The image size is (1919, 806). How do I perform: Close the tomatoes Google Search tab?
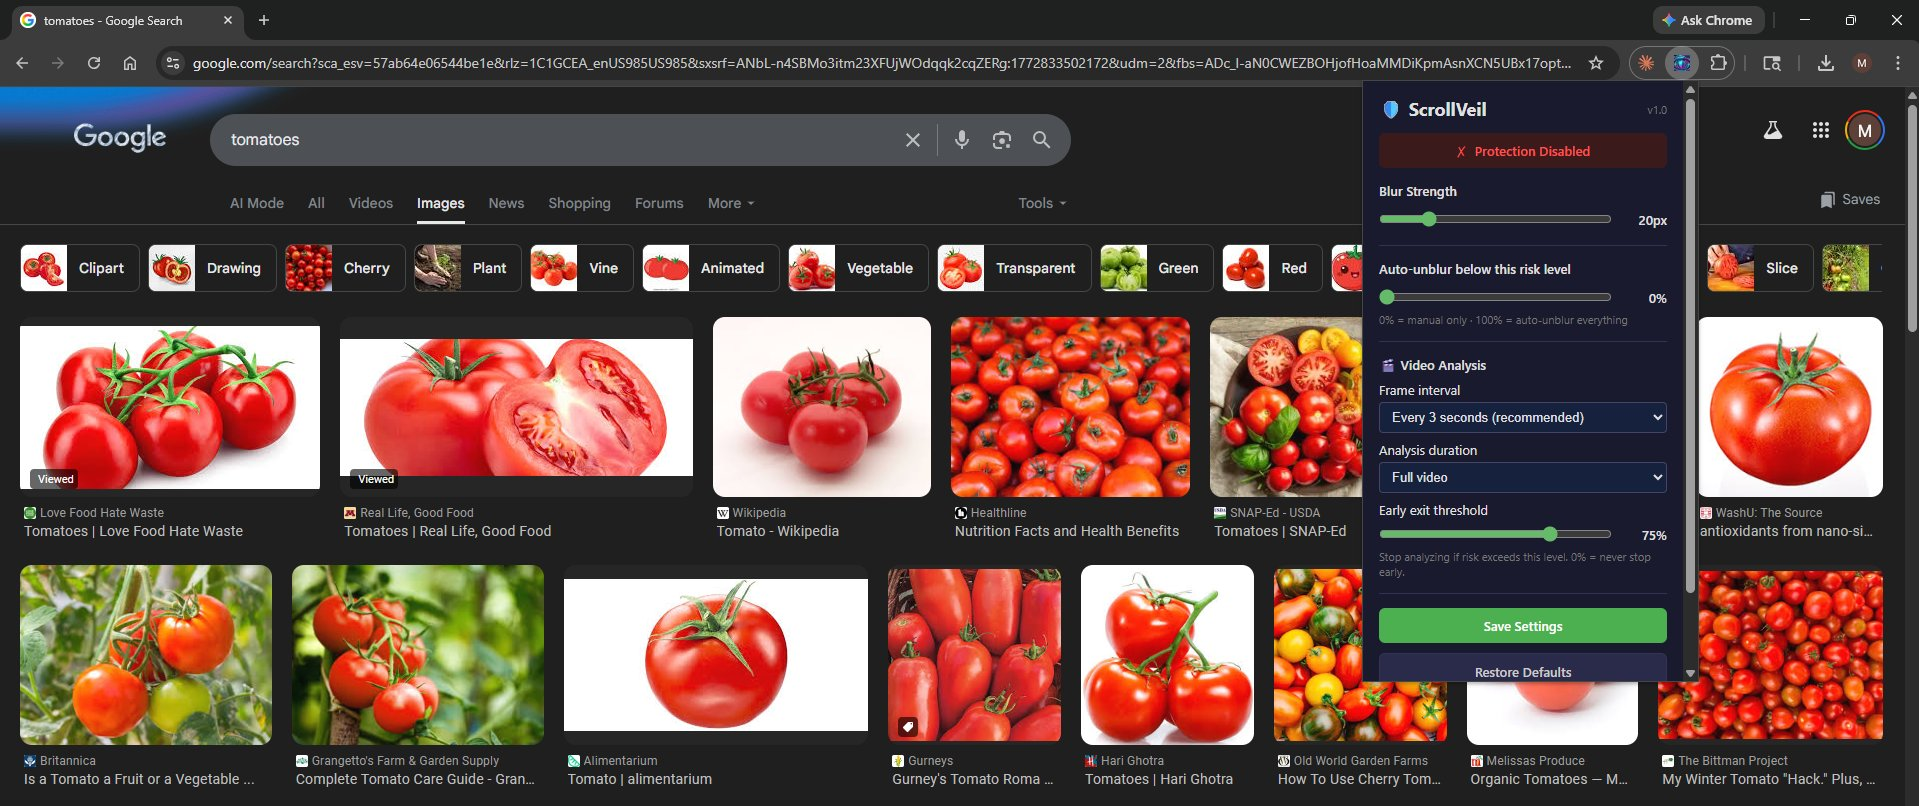point(228,20)
